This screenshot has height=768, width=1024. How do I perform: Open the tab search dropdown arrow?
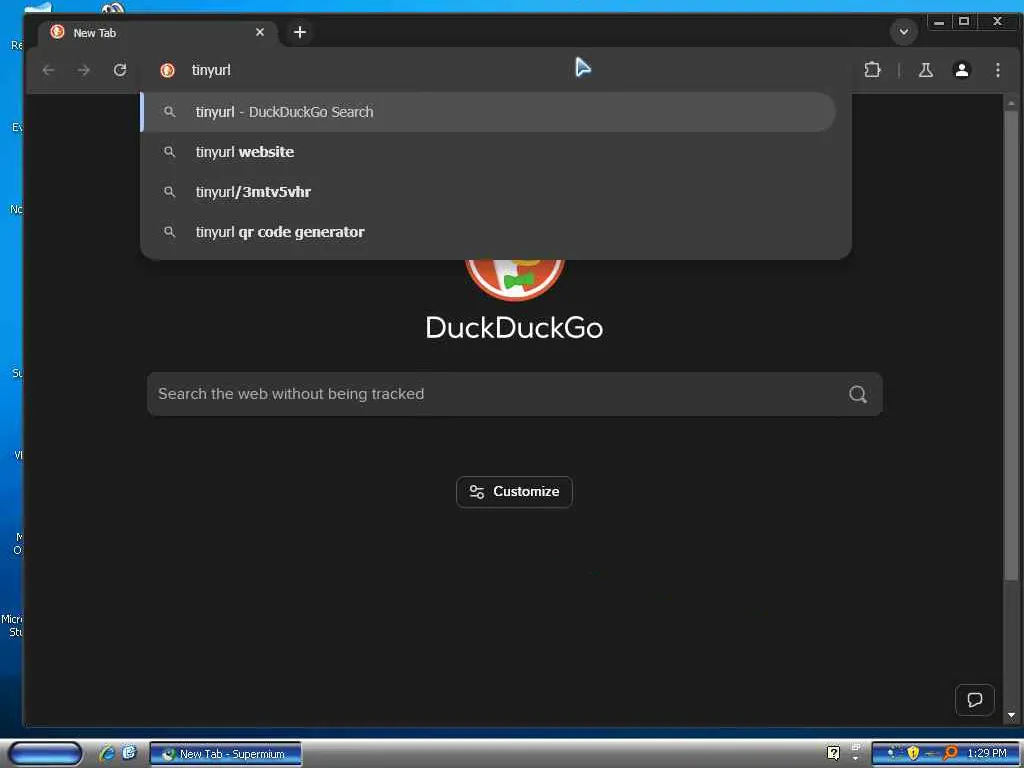(x=904, y=32)
